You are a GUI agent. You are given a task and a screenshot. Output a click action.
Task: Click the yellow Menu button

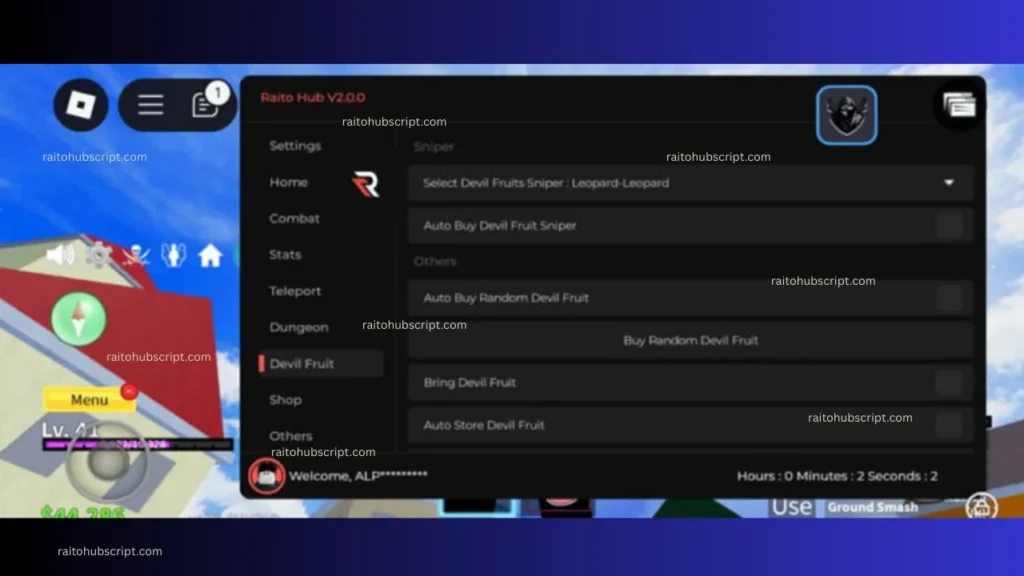point(89,400)
